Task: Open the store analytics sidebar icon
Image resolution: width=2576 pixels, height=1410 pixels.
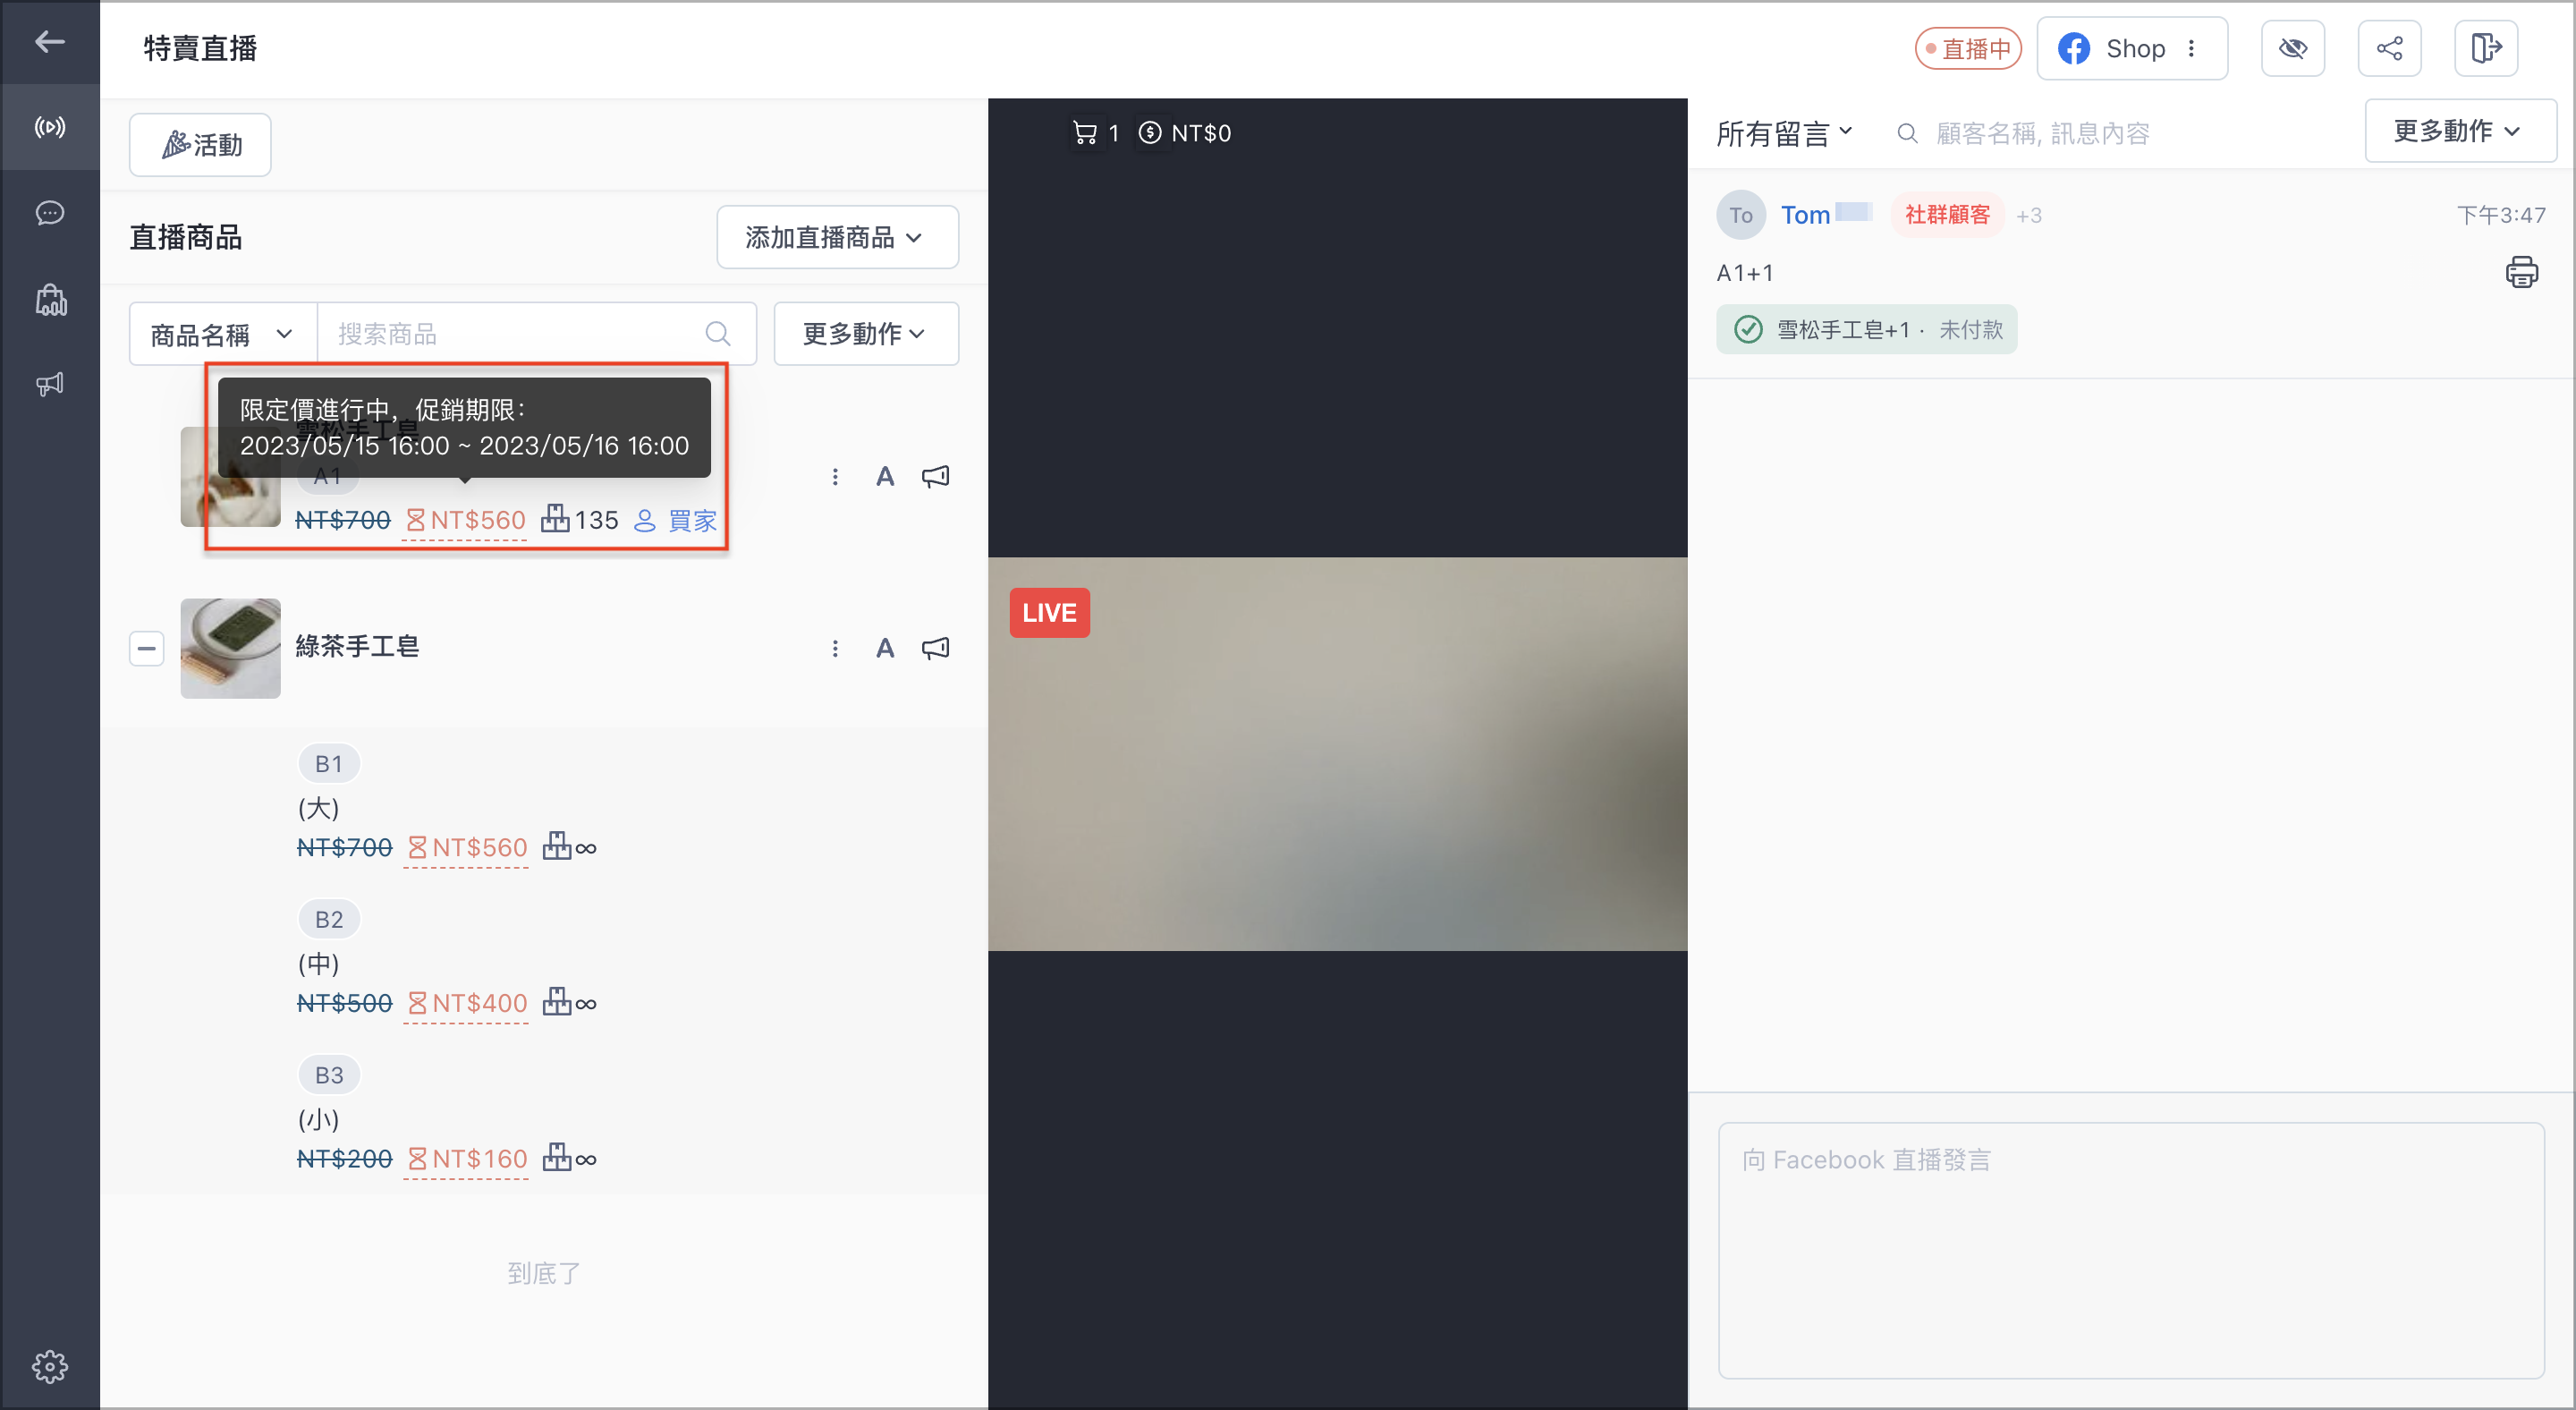Action: coord(50,299)
